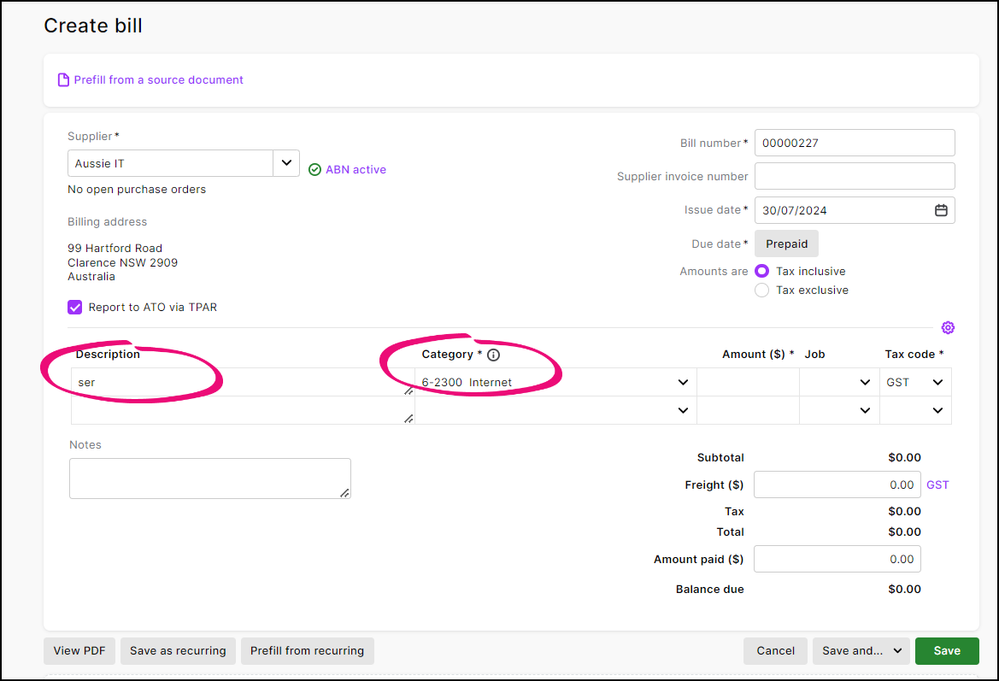Expand the Category dropdown for 6-2300 Internet
Image resolution: width=999 pixels, height=681 pixels.
[683, 382]
